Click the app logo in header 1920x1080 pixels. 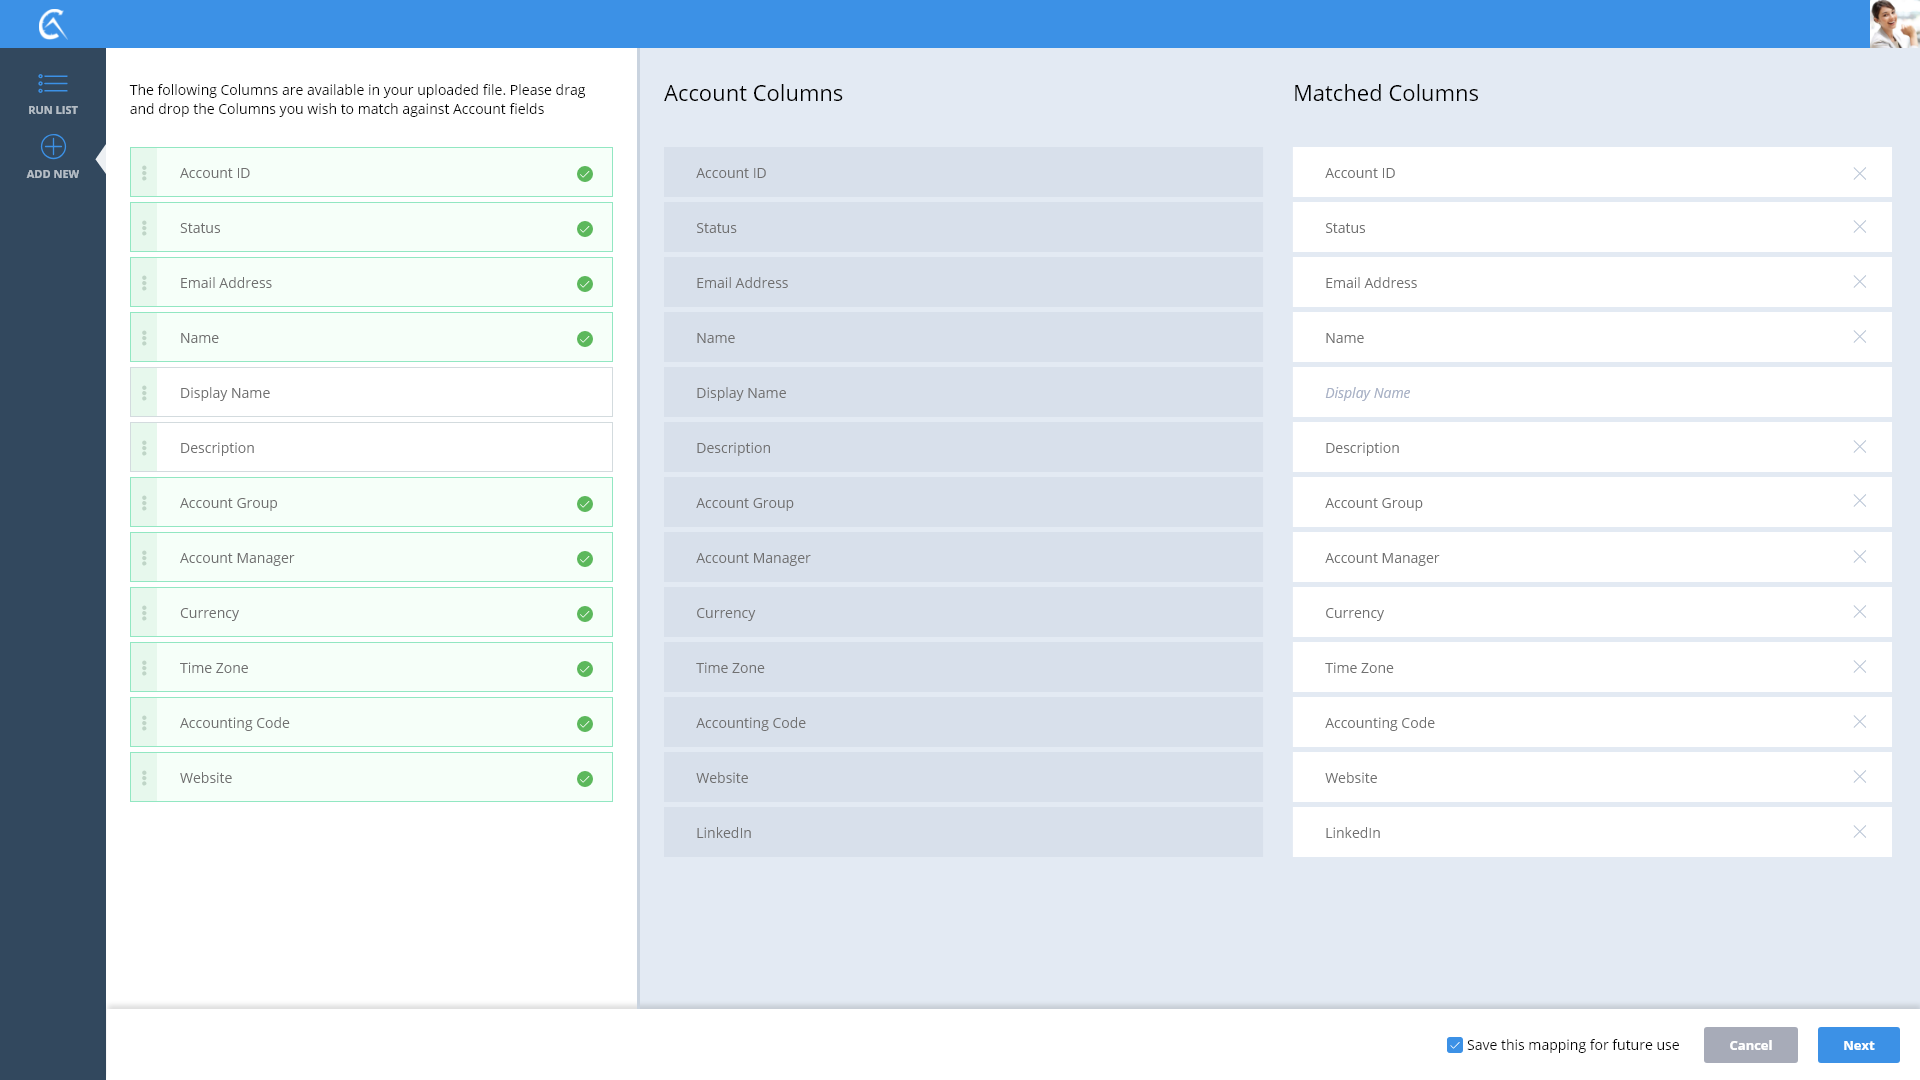click(53, 24)
